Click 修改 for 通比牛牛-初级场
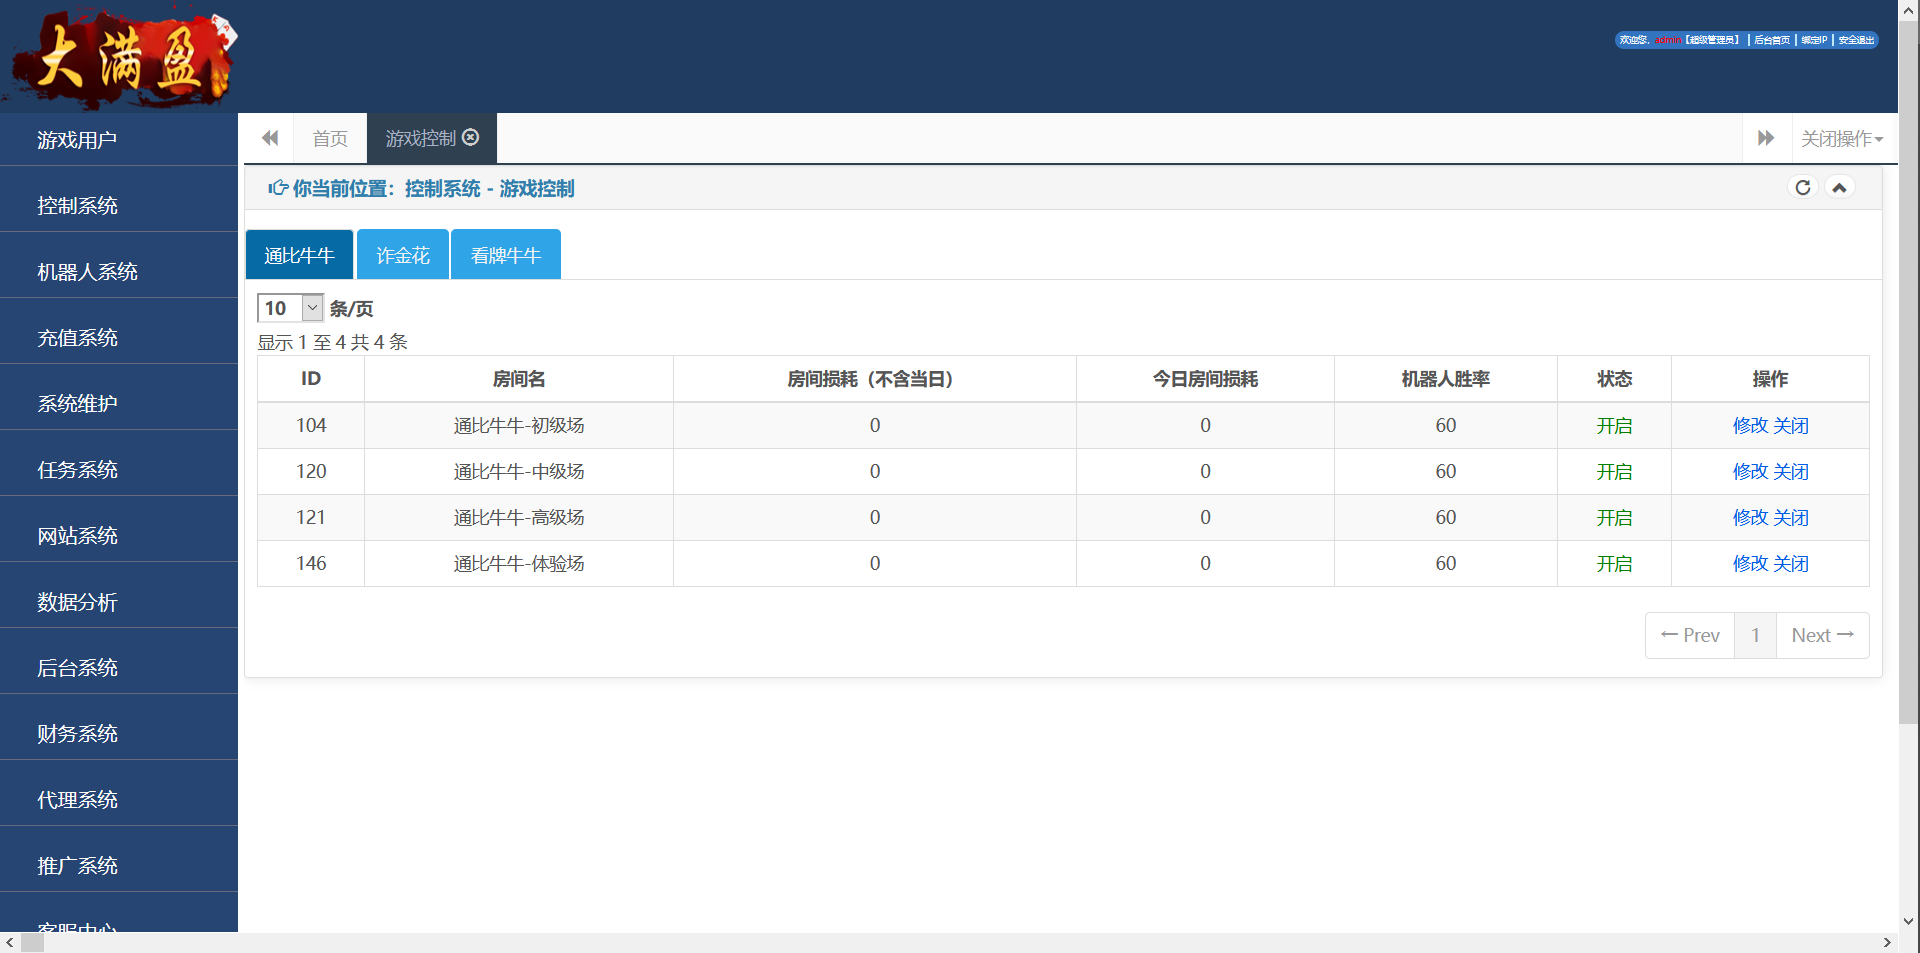Image resolution: width=1920 pixels, height=953 pixels. [1750, 426]
